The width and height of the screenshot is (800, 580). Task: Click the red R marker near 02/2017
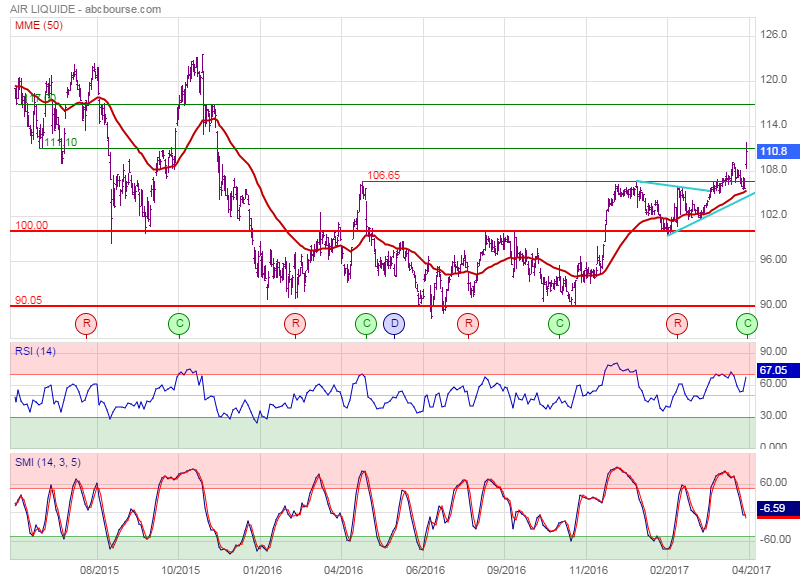[679, 323]
